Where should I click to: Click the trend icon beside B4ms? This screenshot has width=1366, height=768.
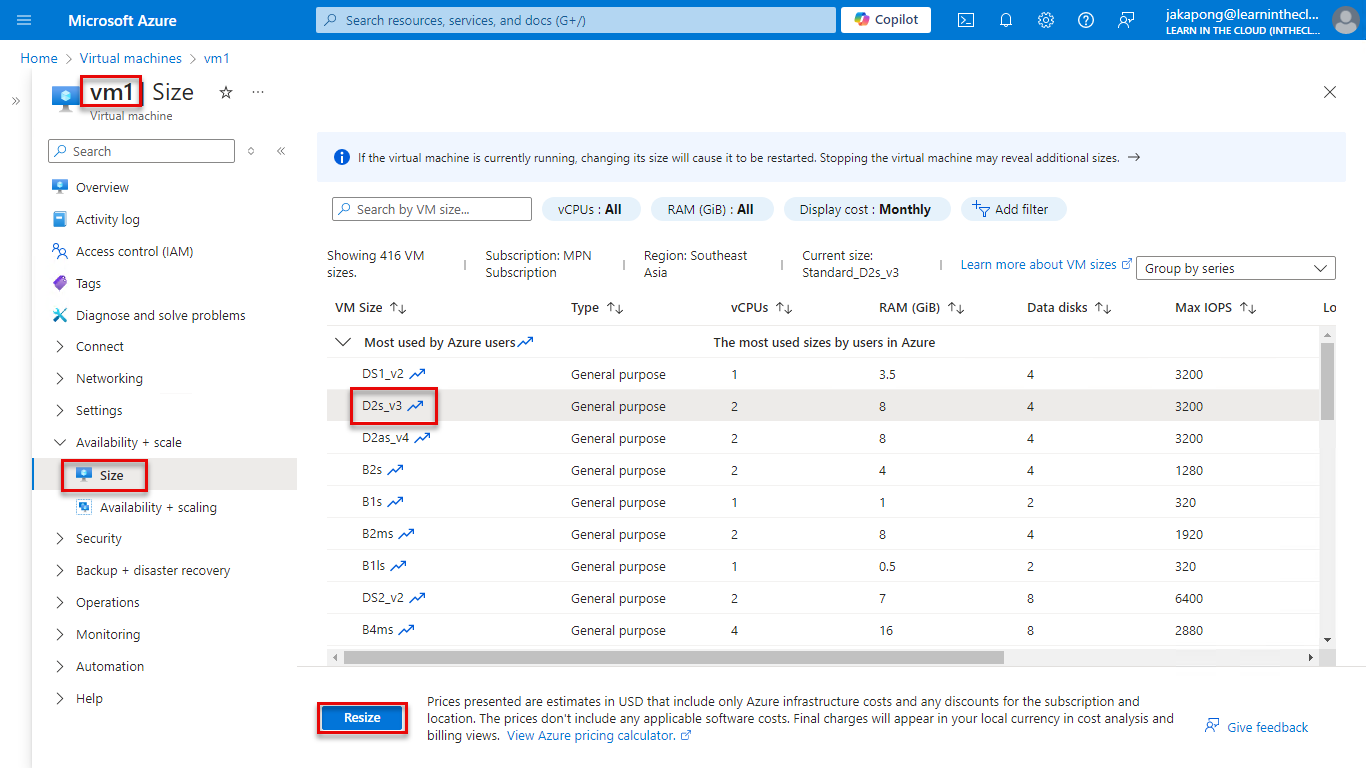[x=406, y=630]
